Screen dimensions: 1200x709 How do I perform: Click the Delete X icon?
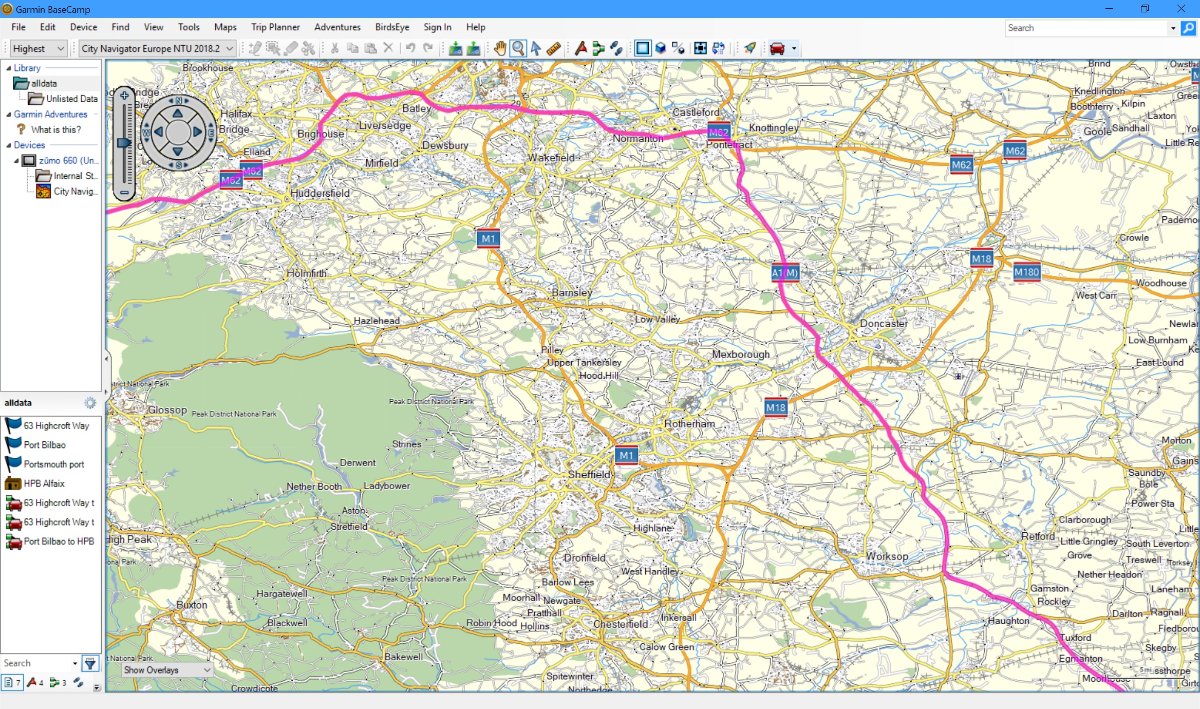388,48
